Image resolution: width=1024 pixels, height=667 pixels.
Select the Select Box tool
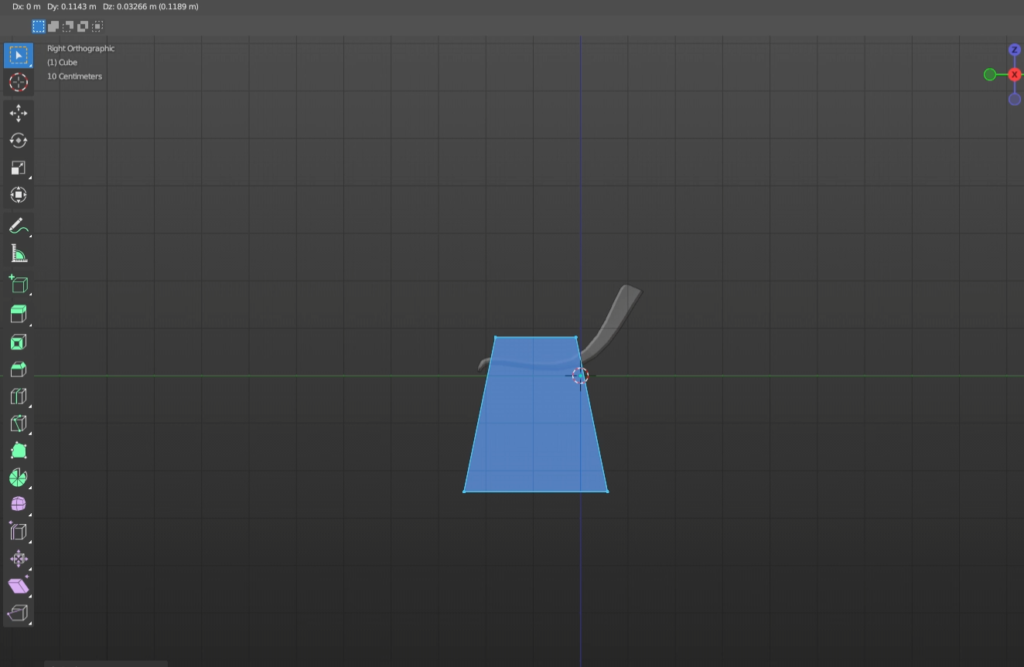pyautogui.click(x=18, y=55)
